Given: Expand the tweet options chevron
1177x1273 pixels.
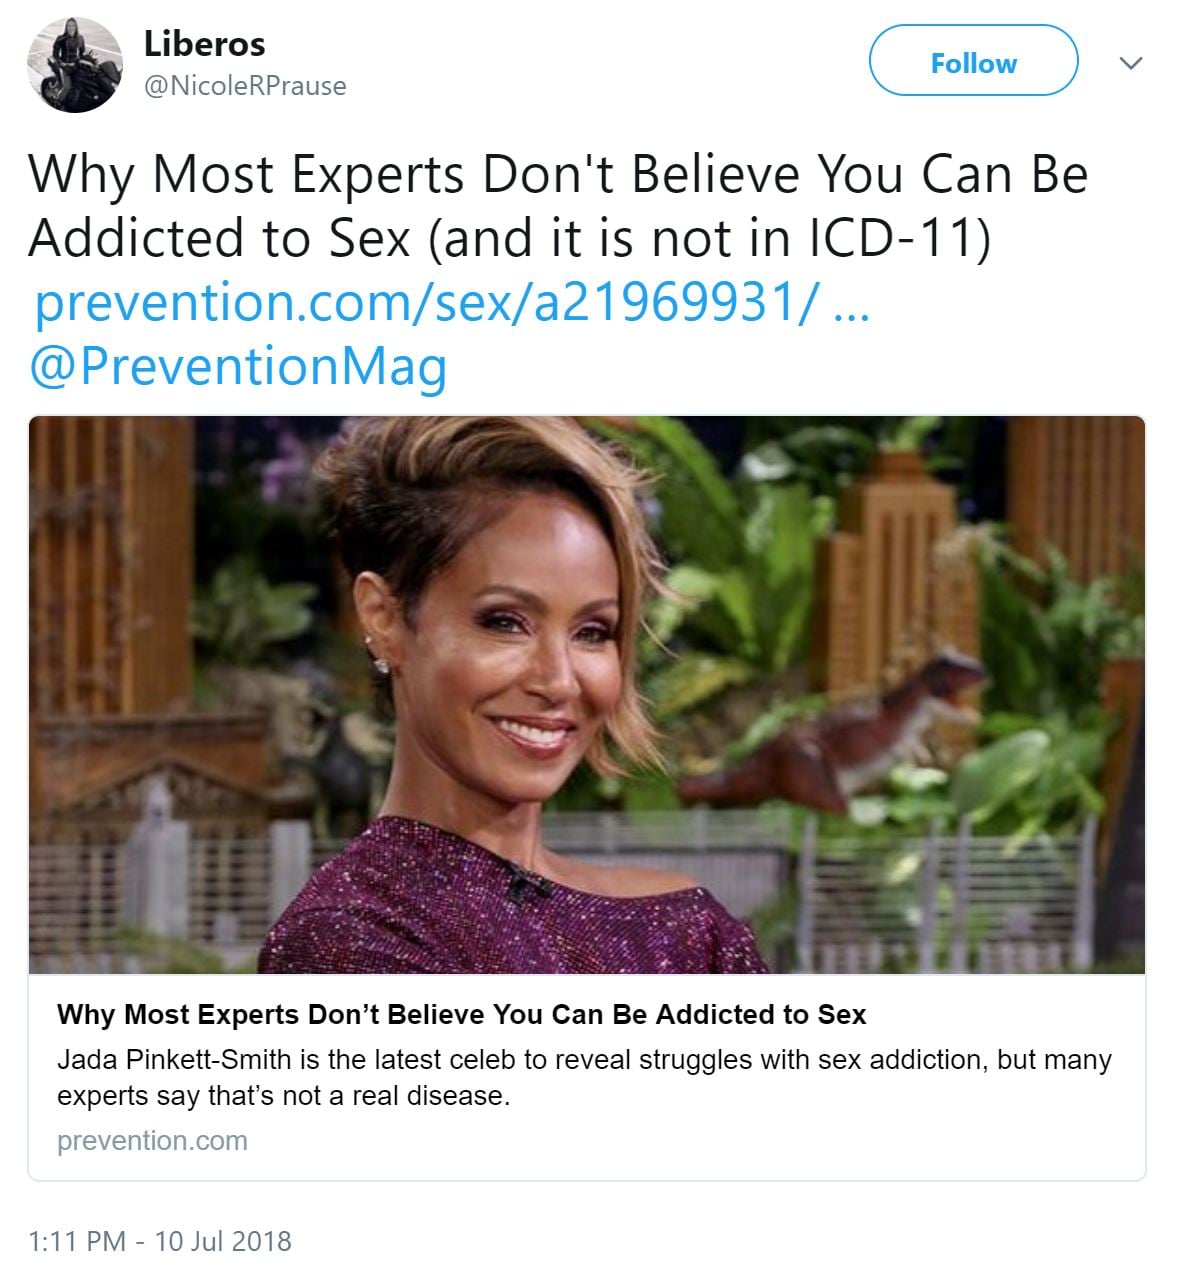Looking at the screenshot, I should click(x=1130, y=64).
